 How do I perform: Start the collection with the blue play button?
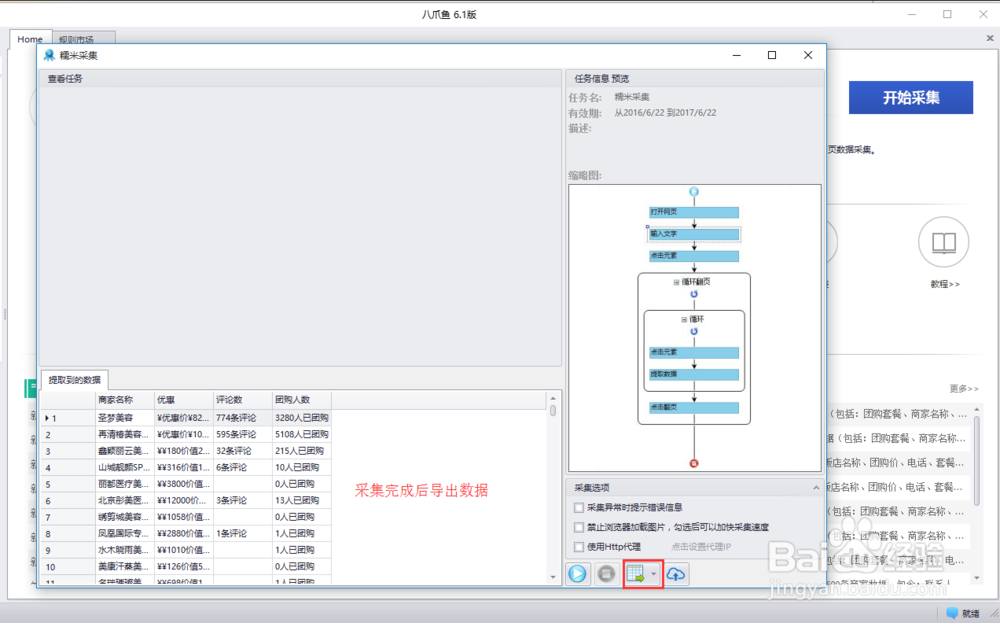578,574
